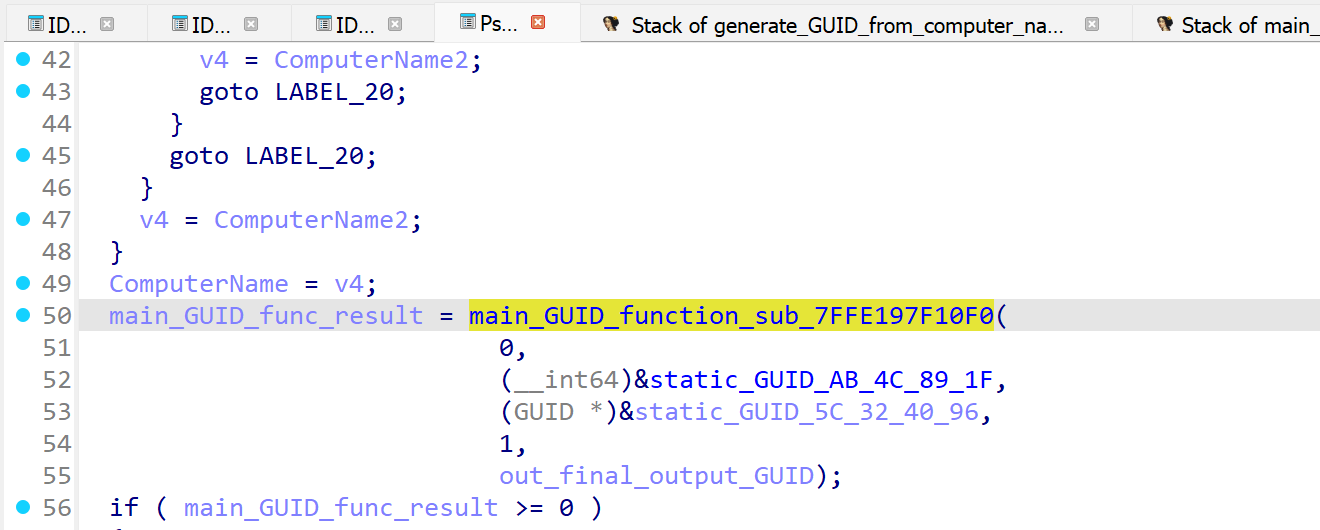
Task: Click the window icon on the Ps... tab
Action: pos(467,22)
